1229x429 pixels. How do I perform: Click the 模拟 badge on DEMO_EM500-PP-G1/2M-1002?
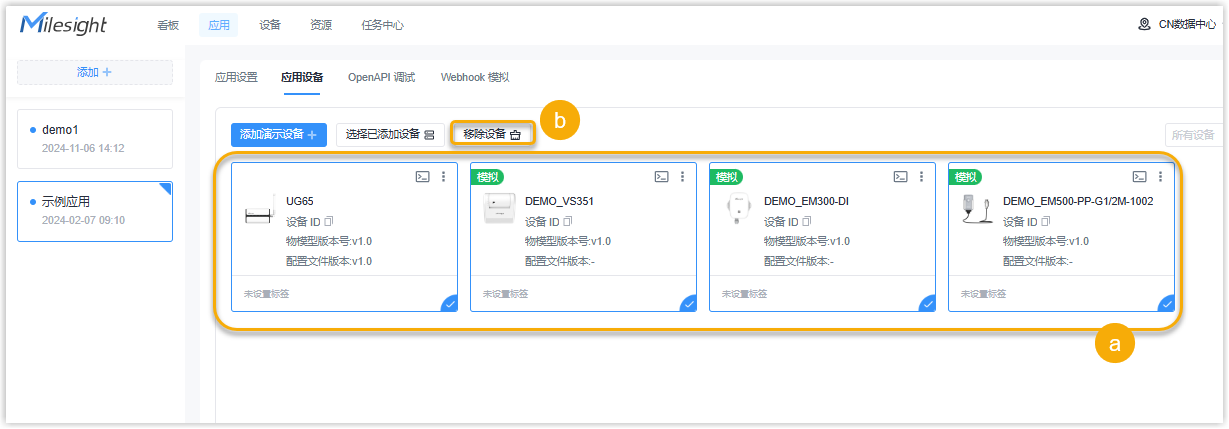[966, 177]
